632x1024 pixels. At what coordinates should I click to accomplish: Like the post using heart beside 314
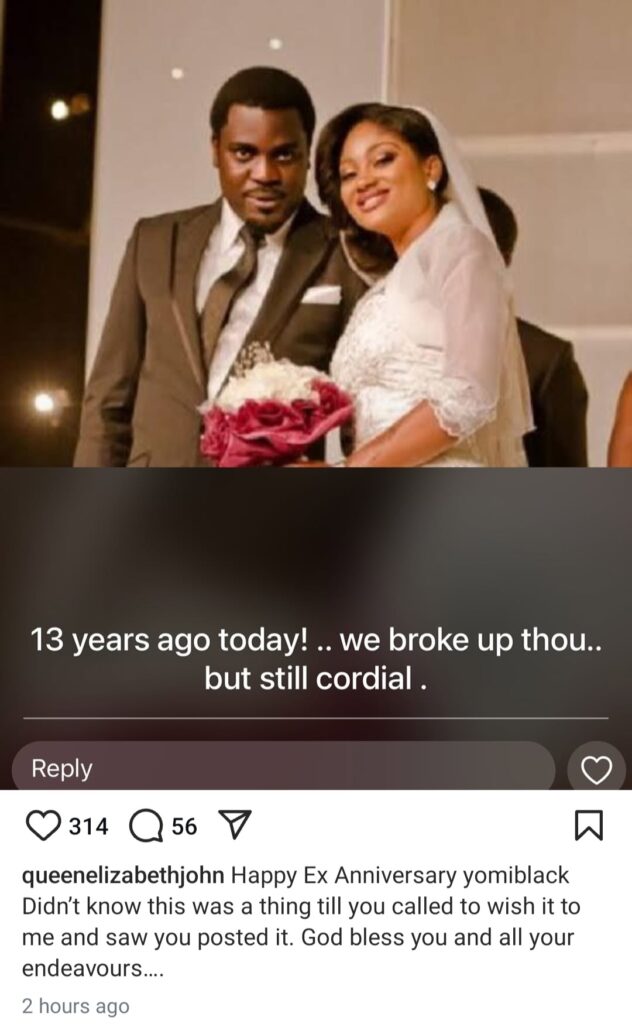point(42,826)
